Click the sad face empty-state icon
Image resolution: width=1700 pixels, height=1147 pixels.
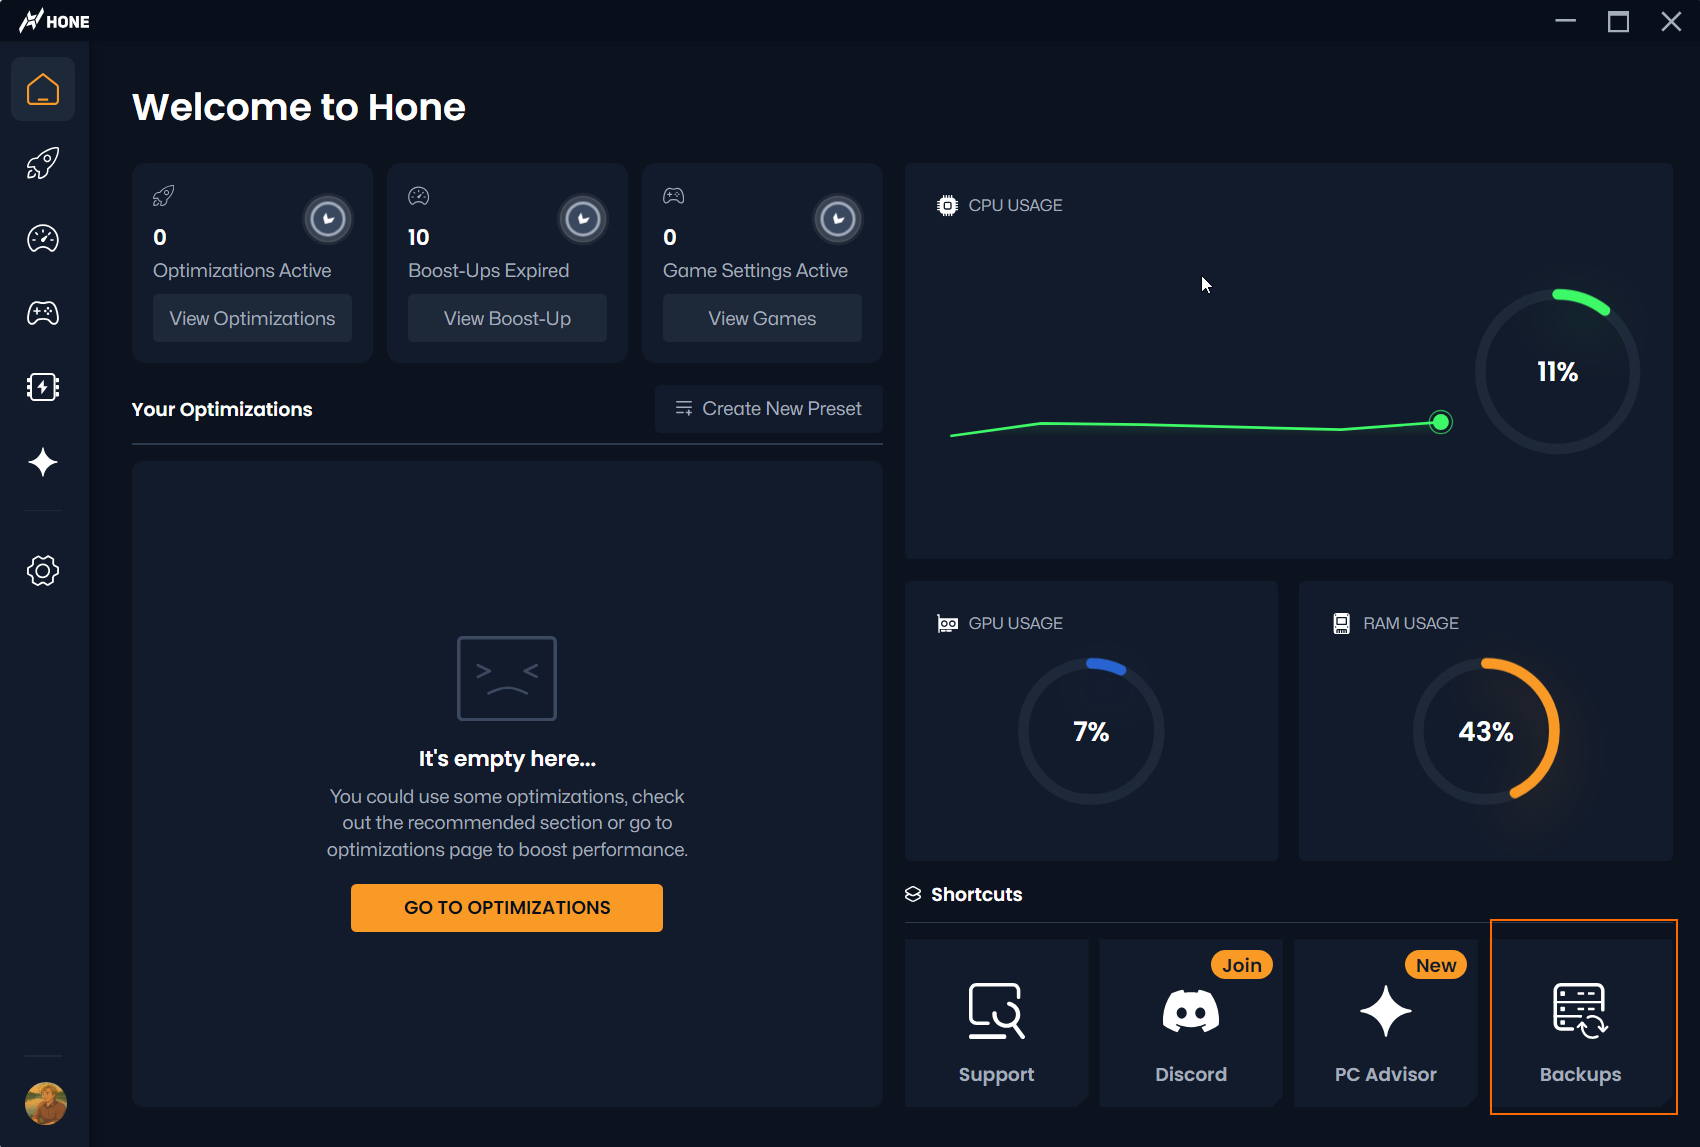point(507,678)
